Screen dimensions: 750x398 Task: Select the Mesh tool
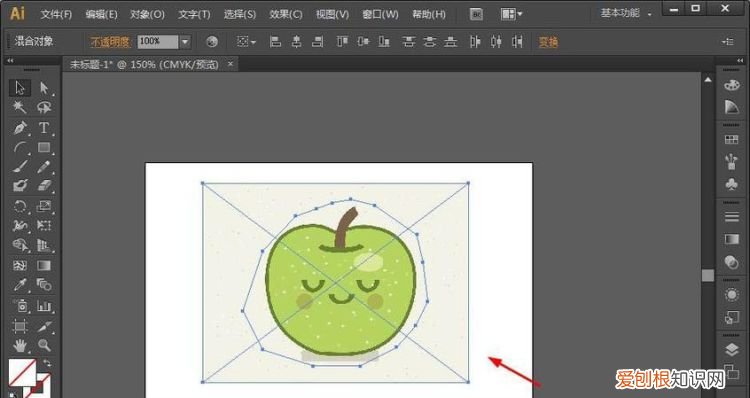point(20,265)
